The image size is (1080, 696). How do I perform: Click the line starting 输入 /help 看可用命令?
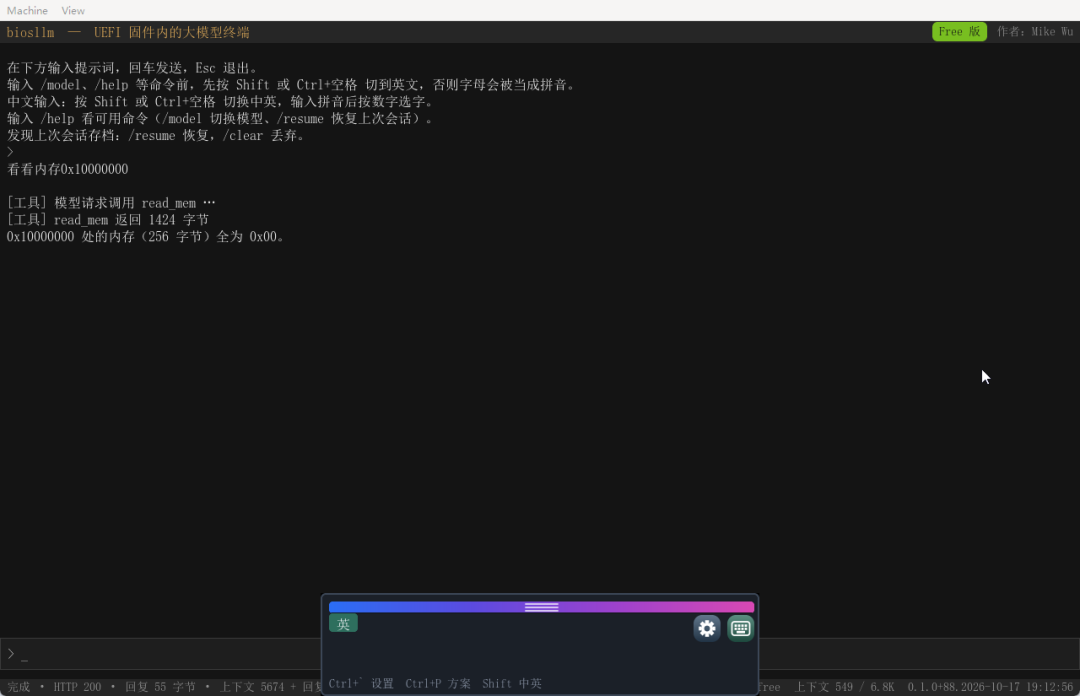click(x=220, y=119)
